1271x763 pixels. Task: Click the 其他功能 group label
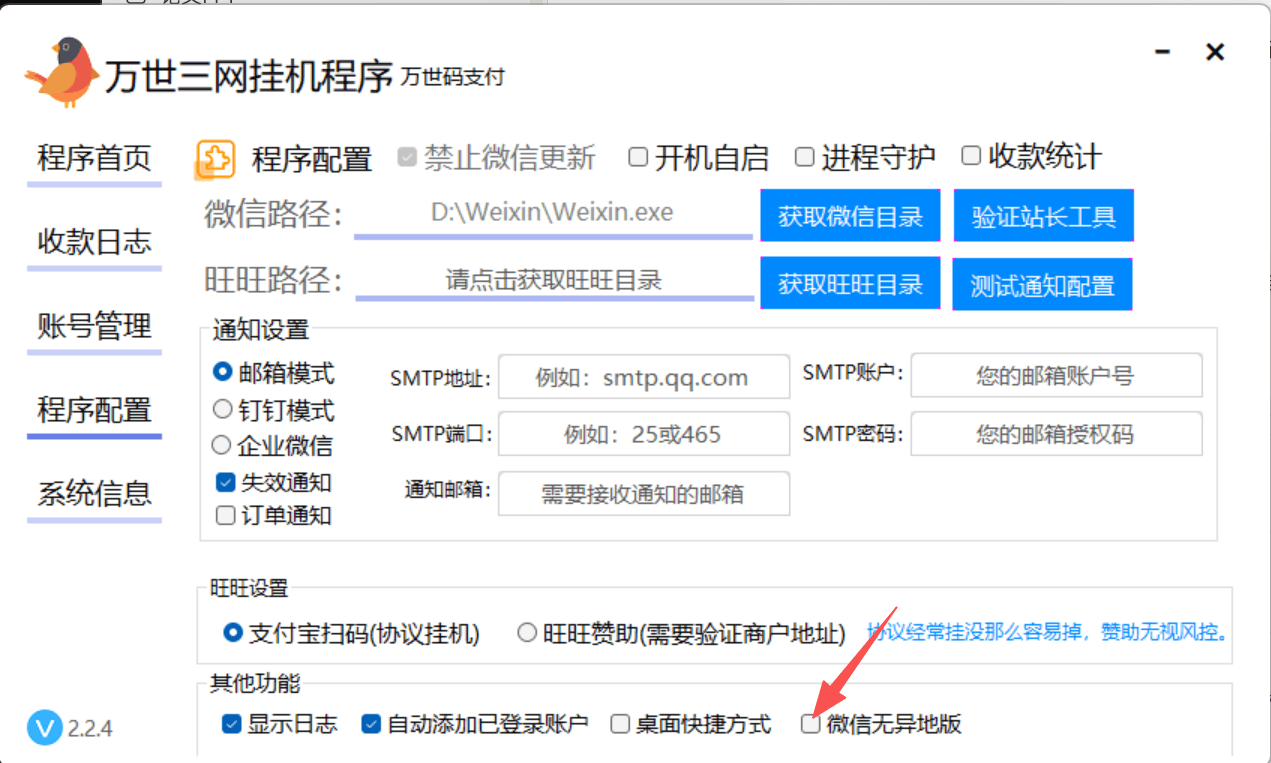point(255,684)
